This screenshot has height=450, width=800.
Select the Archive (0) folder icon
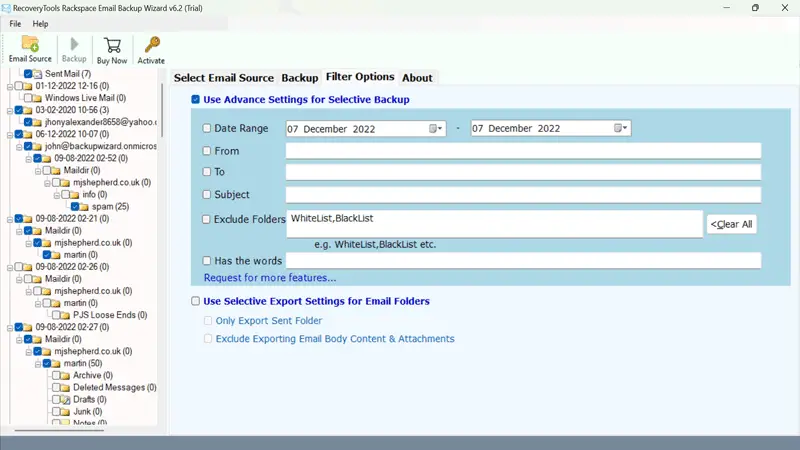pyautogui.click(x=63, y=375)
